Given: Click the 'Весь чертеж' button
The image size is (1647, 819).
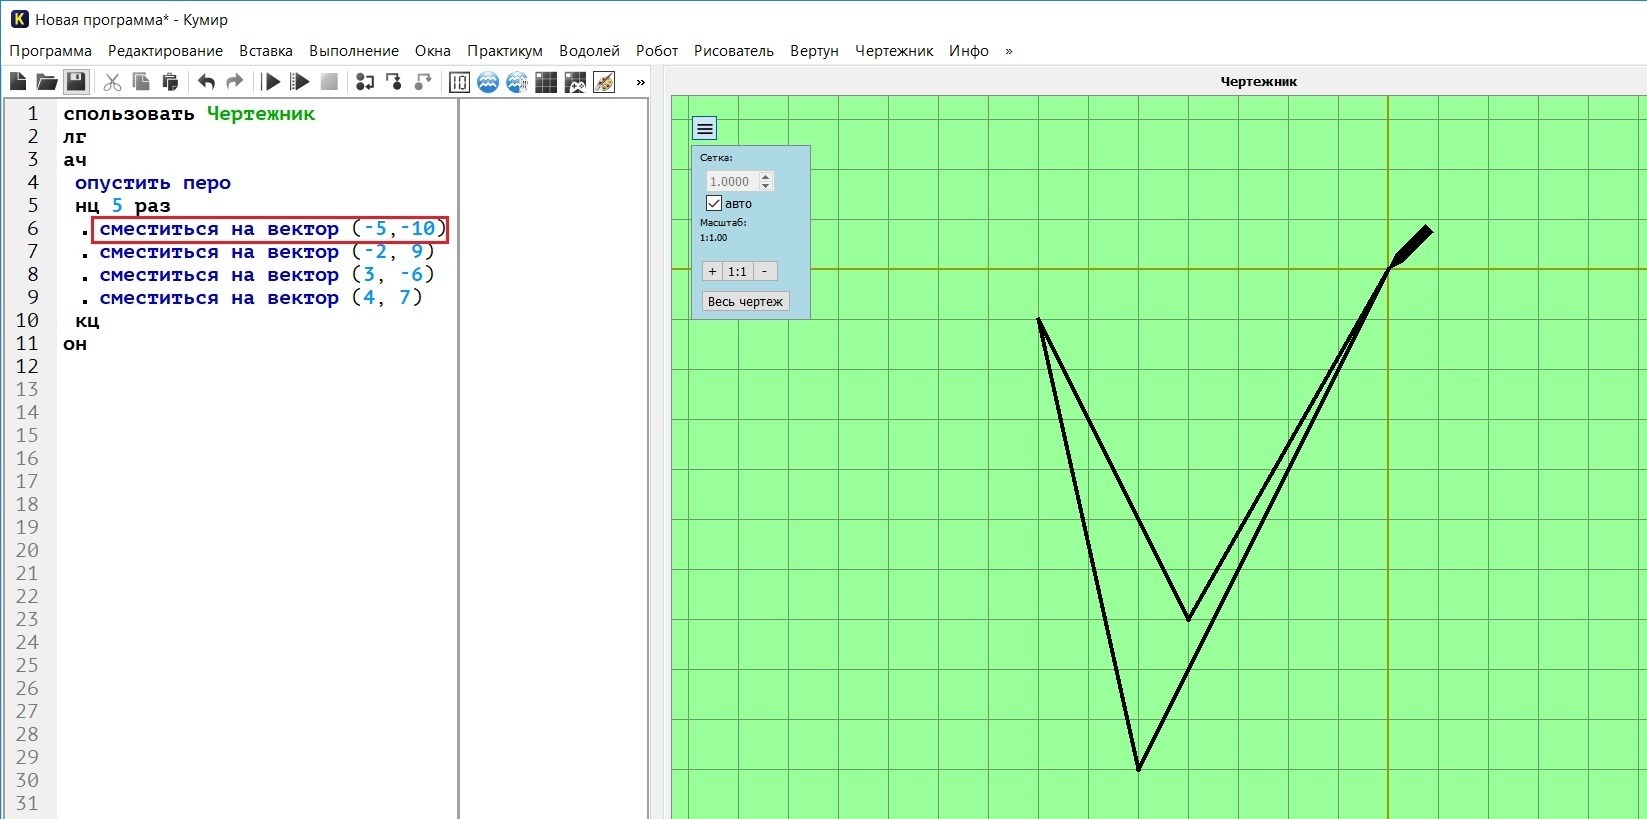Looking at the screenshot, I should coord(745,301).
